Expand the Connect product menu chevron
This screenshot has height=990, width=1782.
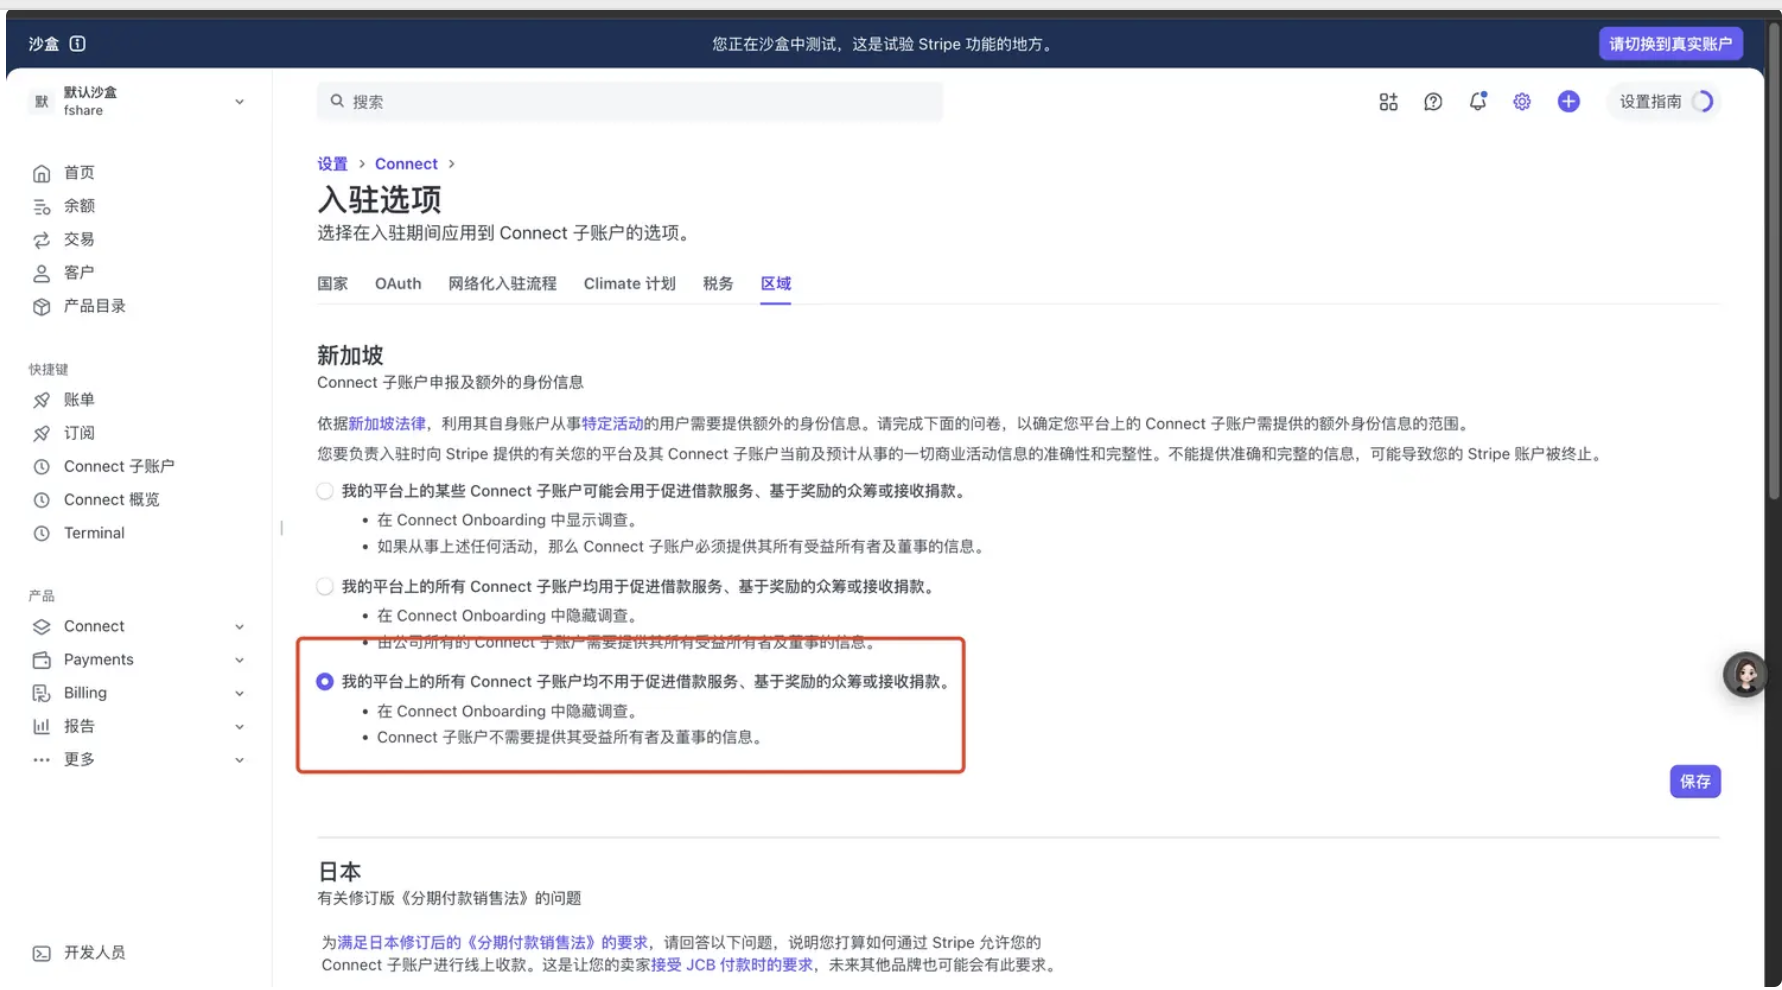coord(239,627)
